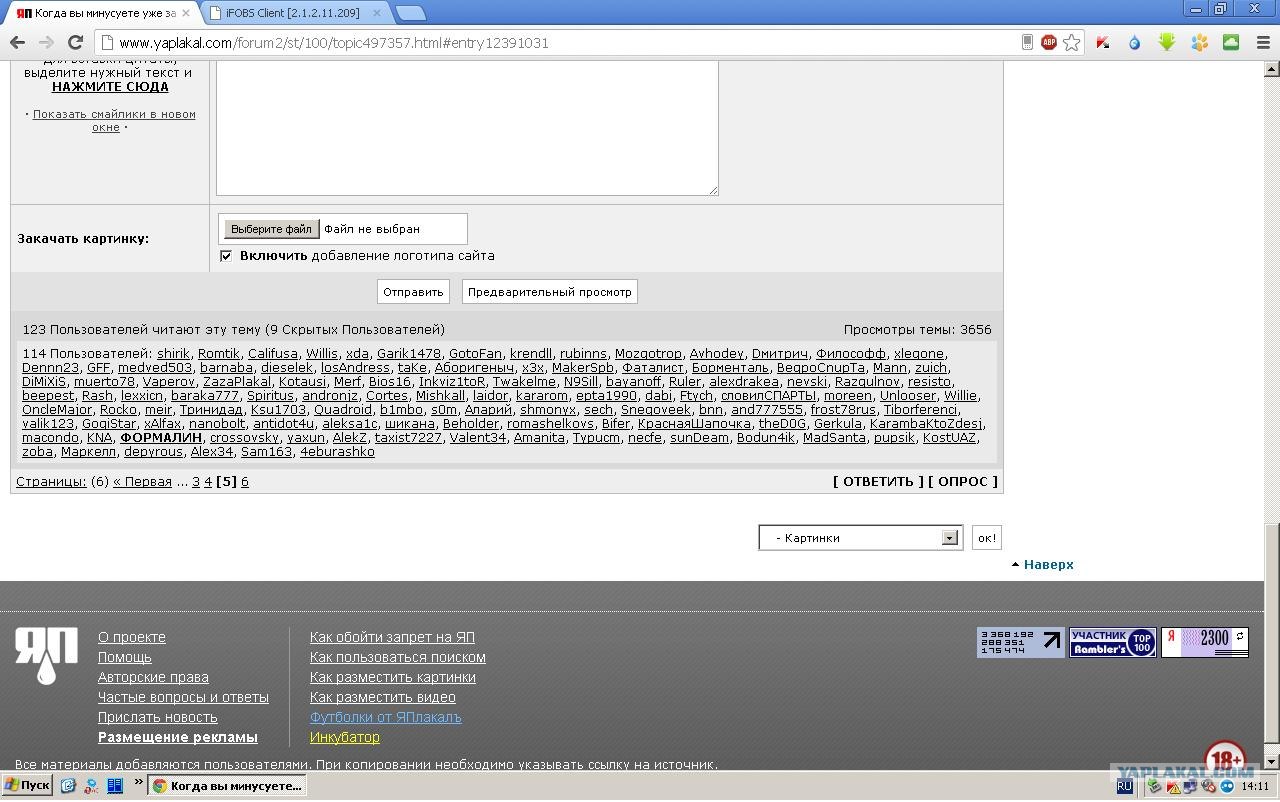Open the О проекте footer link
The width and height of the screenshot is (1280, 802).
[132, 638]
